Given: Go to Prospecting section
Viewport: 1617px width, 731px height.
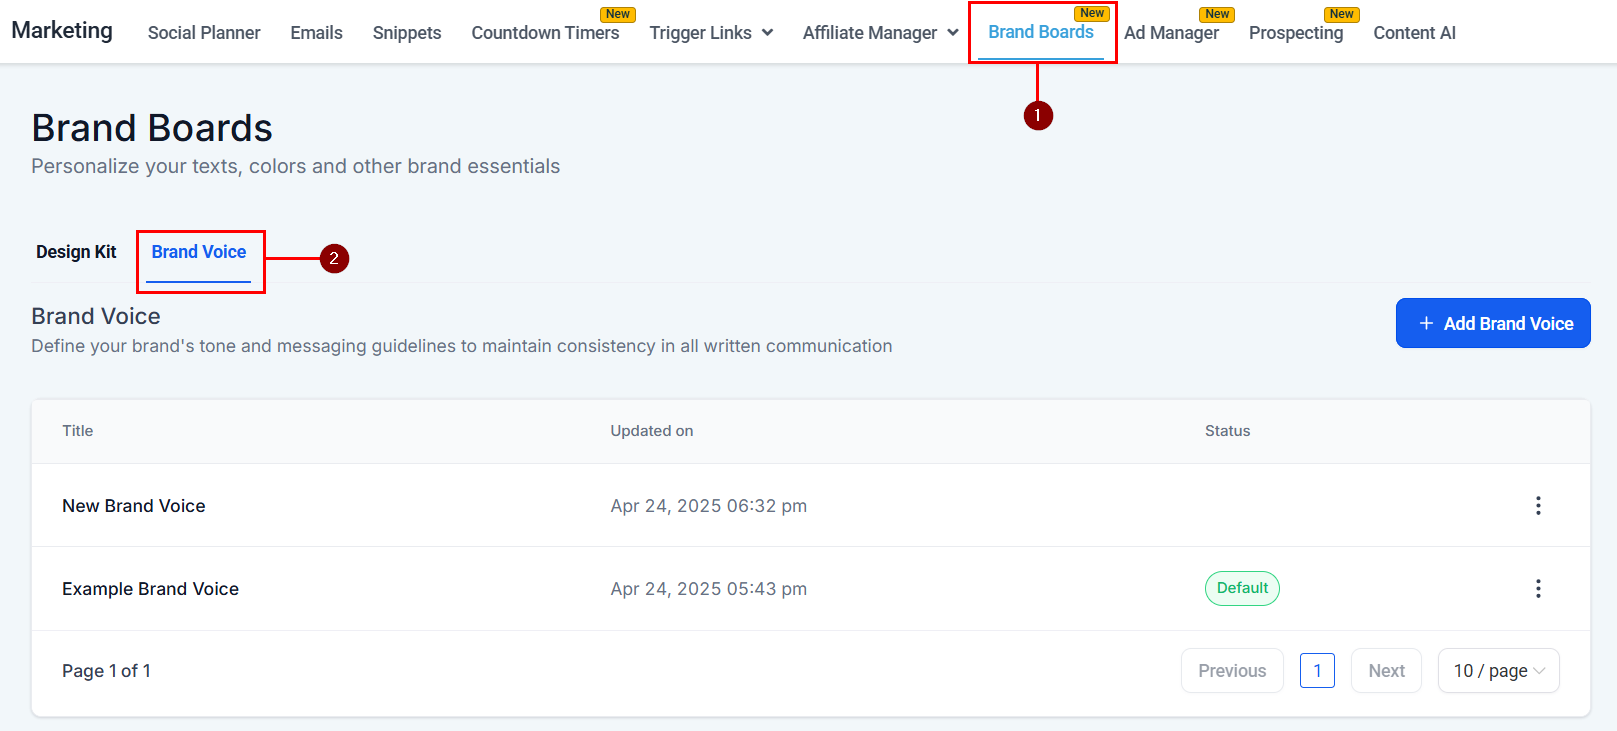Looking at the screenshot, I should pos(1296,33).
